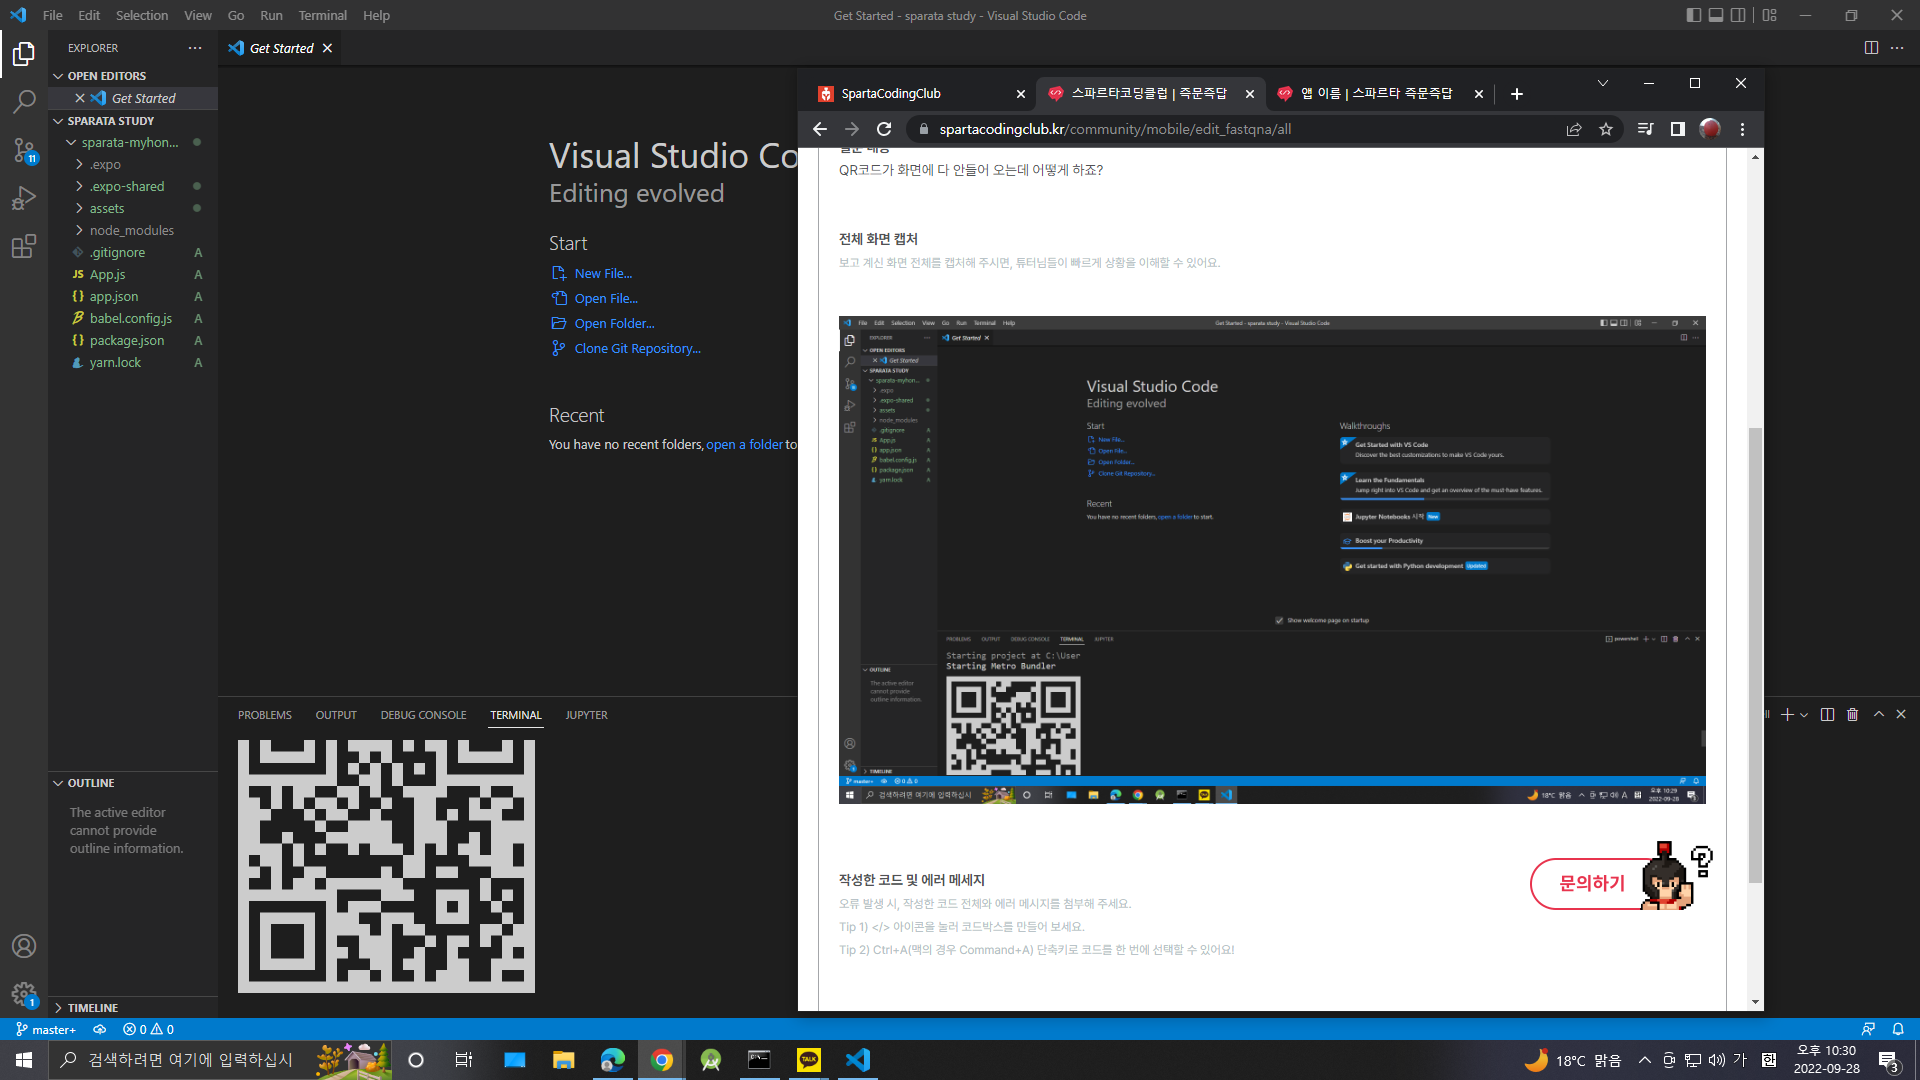Click the Open Folder link
Screen dimensions: 1920x1080
click(614, 324)
